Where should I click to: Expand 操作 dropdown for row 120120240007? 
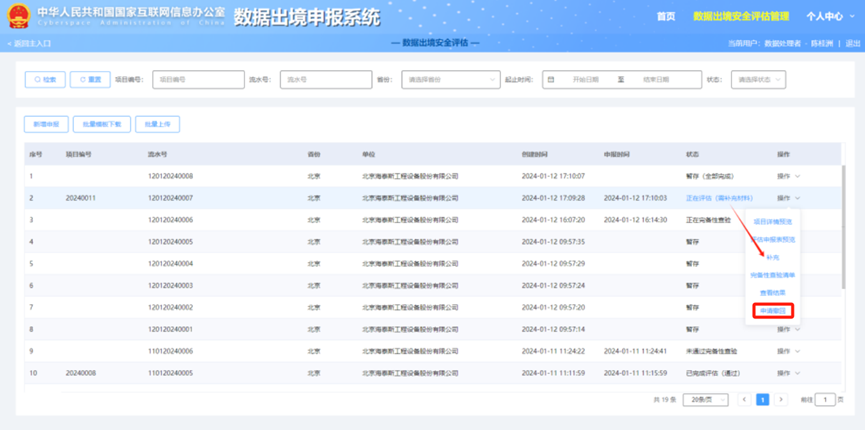pos(788,198)
